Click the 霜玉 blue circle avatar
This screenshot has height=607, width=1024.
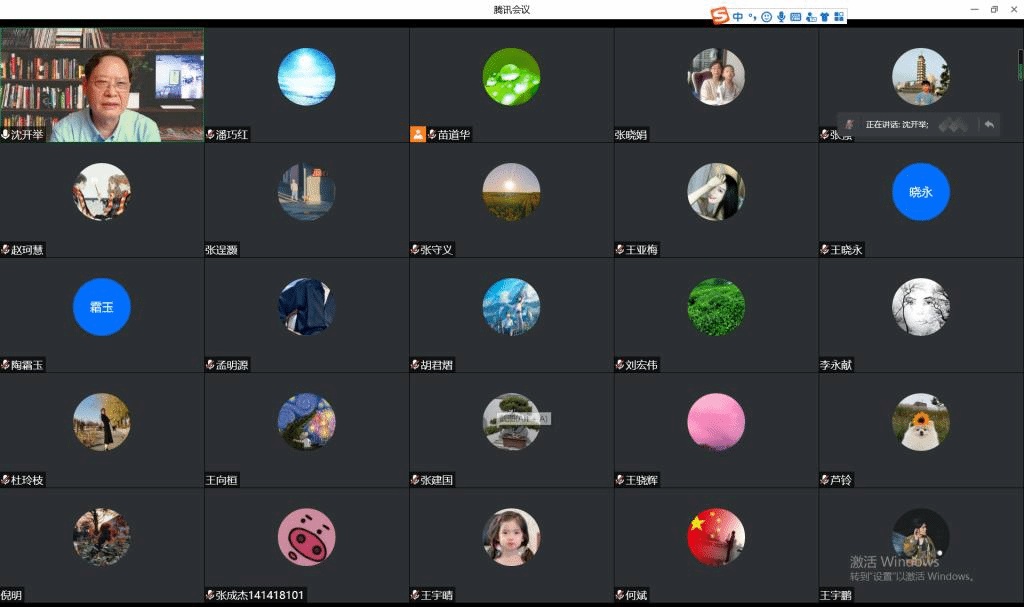[102, 307]
